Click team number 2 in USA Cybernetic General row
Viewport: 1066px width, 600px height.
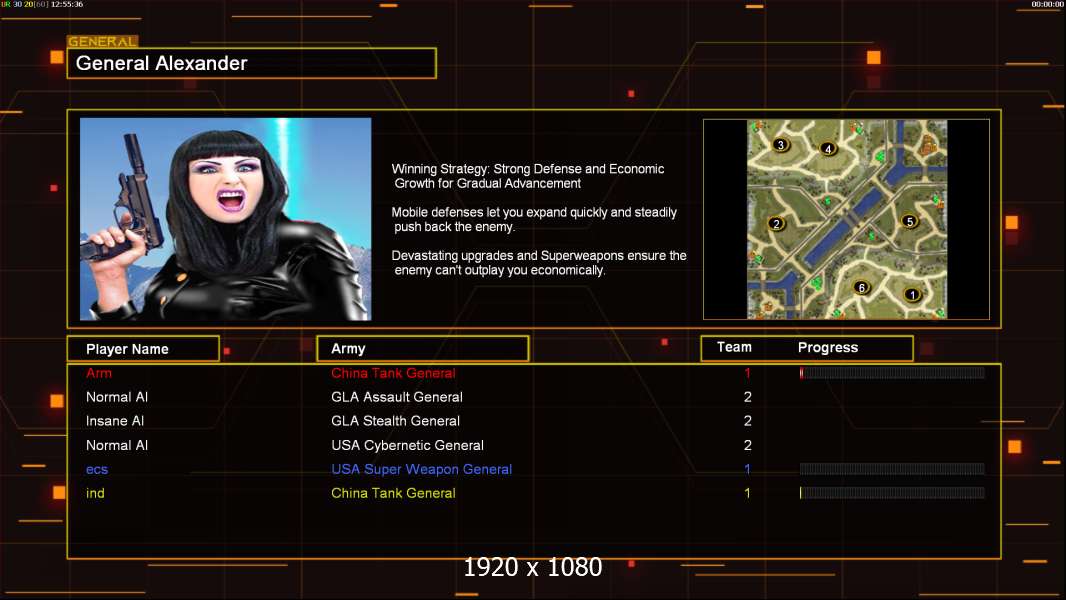(x=747, y=445)
